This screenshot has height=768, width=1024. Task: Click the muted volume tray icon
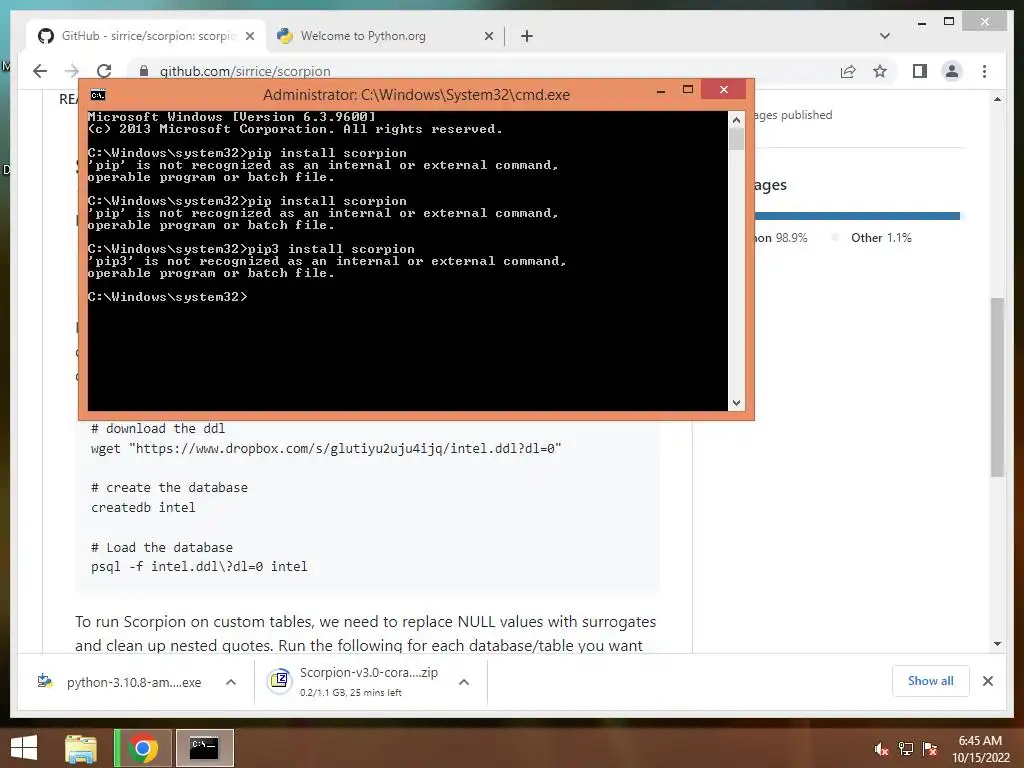coord(881,749)
